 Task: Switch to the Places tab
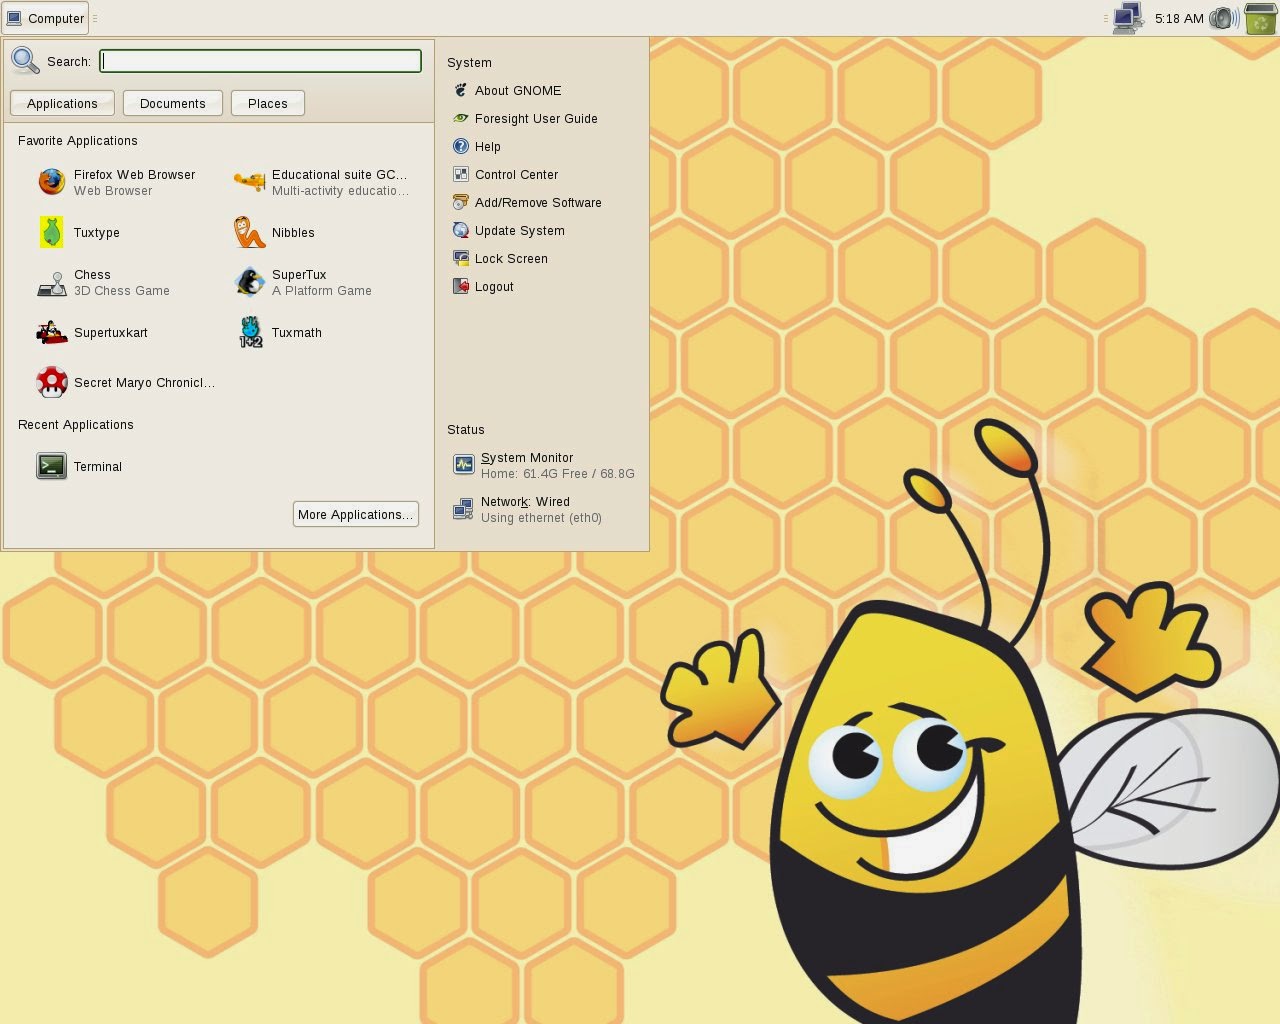coord(267,103)
